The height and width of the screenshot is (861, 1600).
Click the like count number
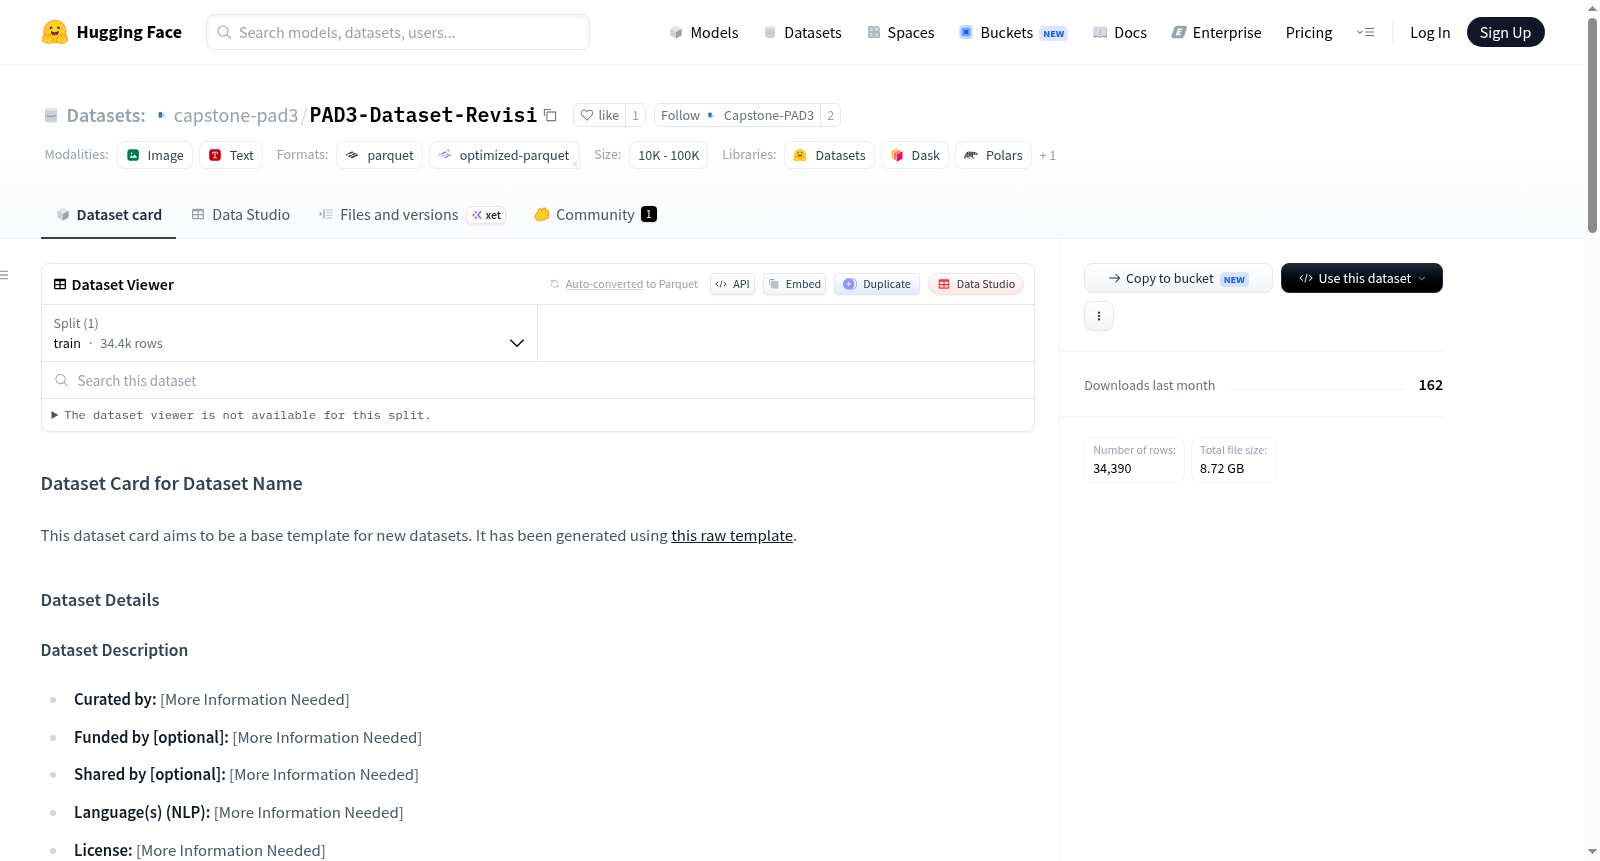[x=635, y=115]
